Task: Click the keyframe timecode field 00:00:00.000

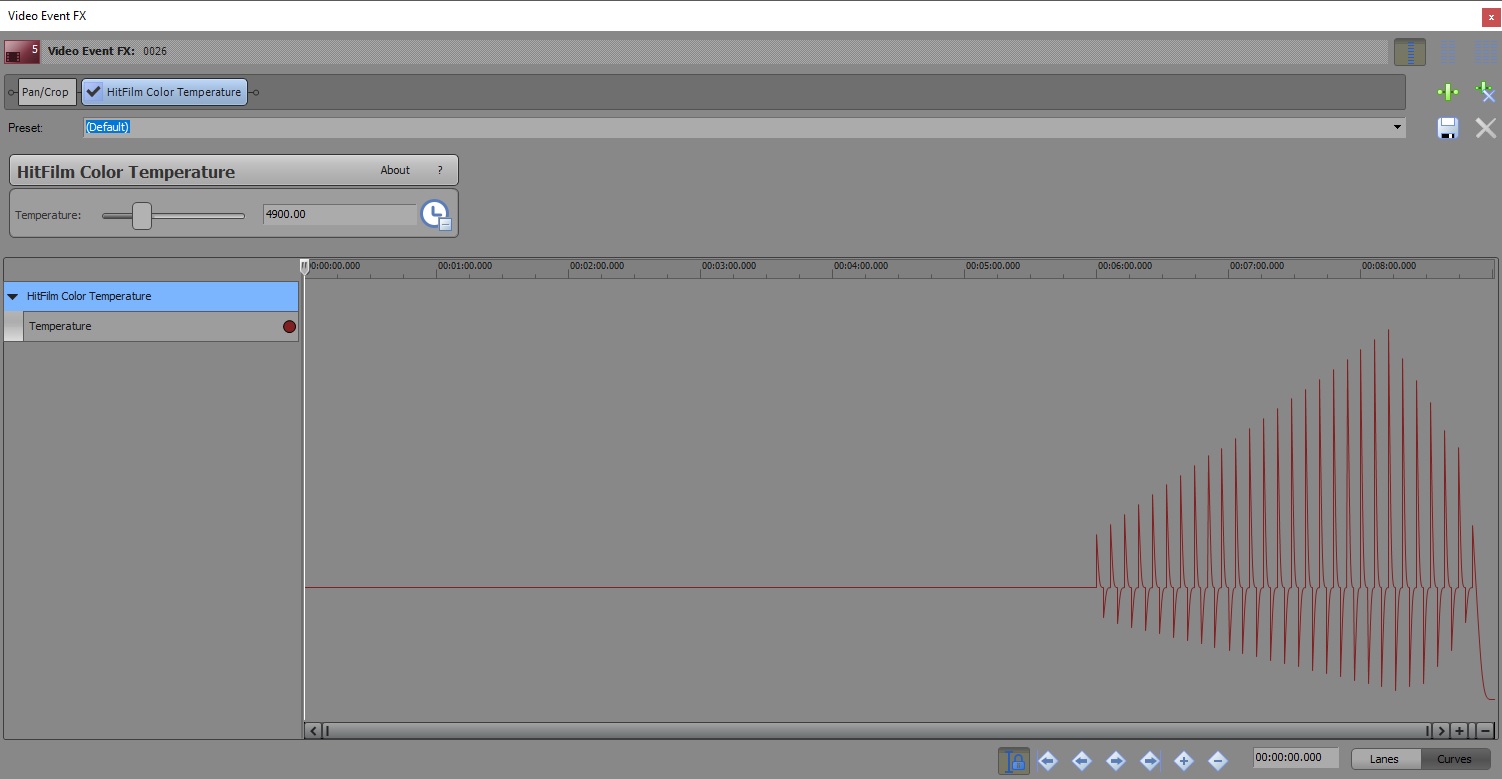Action: 1296,758
